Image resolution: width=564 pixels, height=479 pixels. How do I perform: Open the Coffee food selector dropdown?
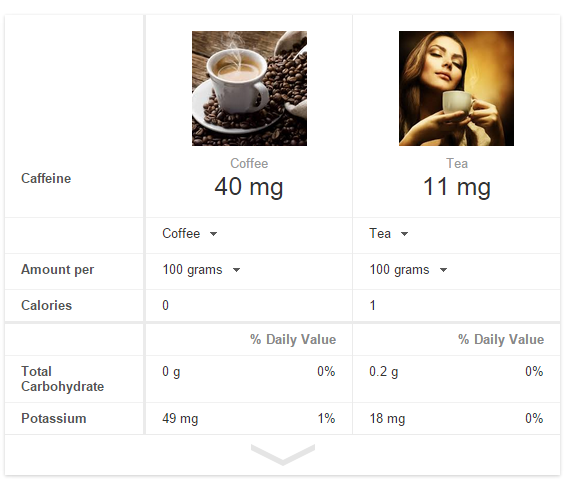pos(190,234)
